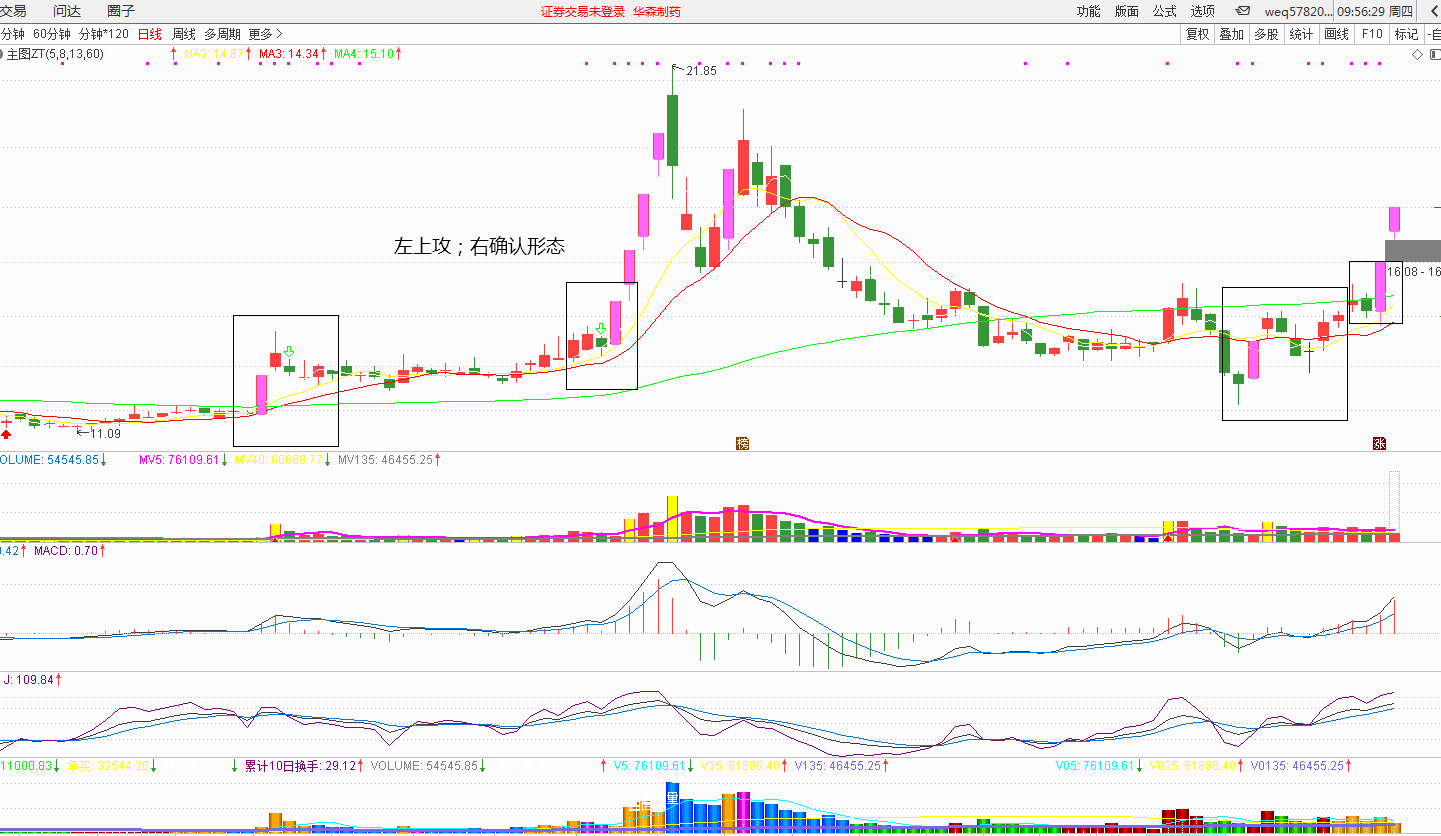Select the 日线 daily chart period

150,33
